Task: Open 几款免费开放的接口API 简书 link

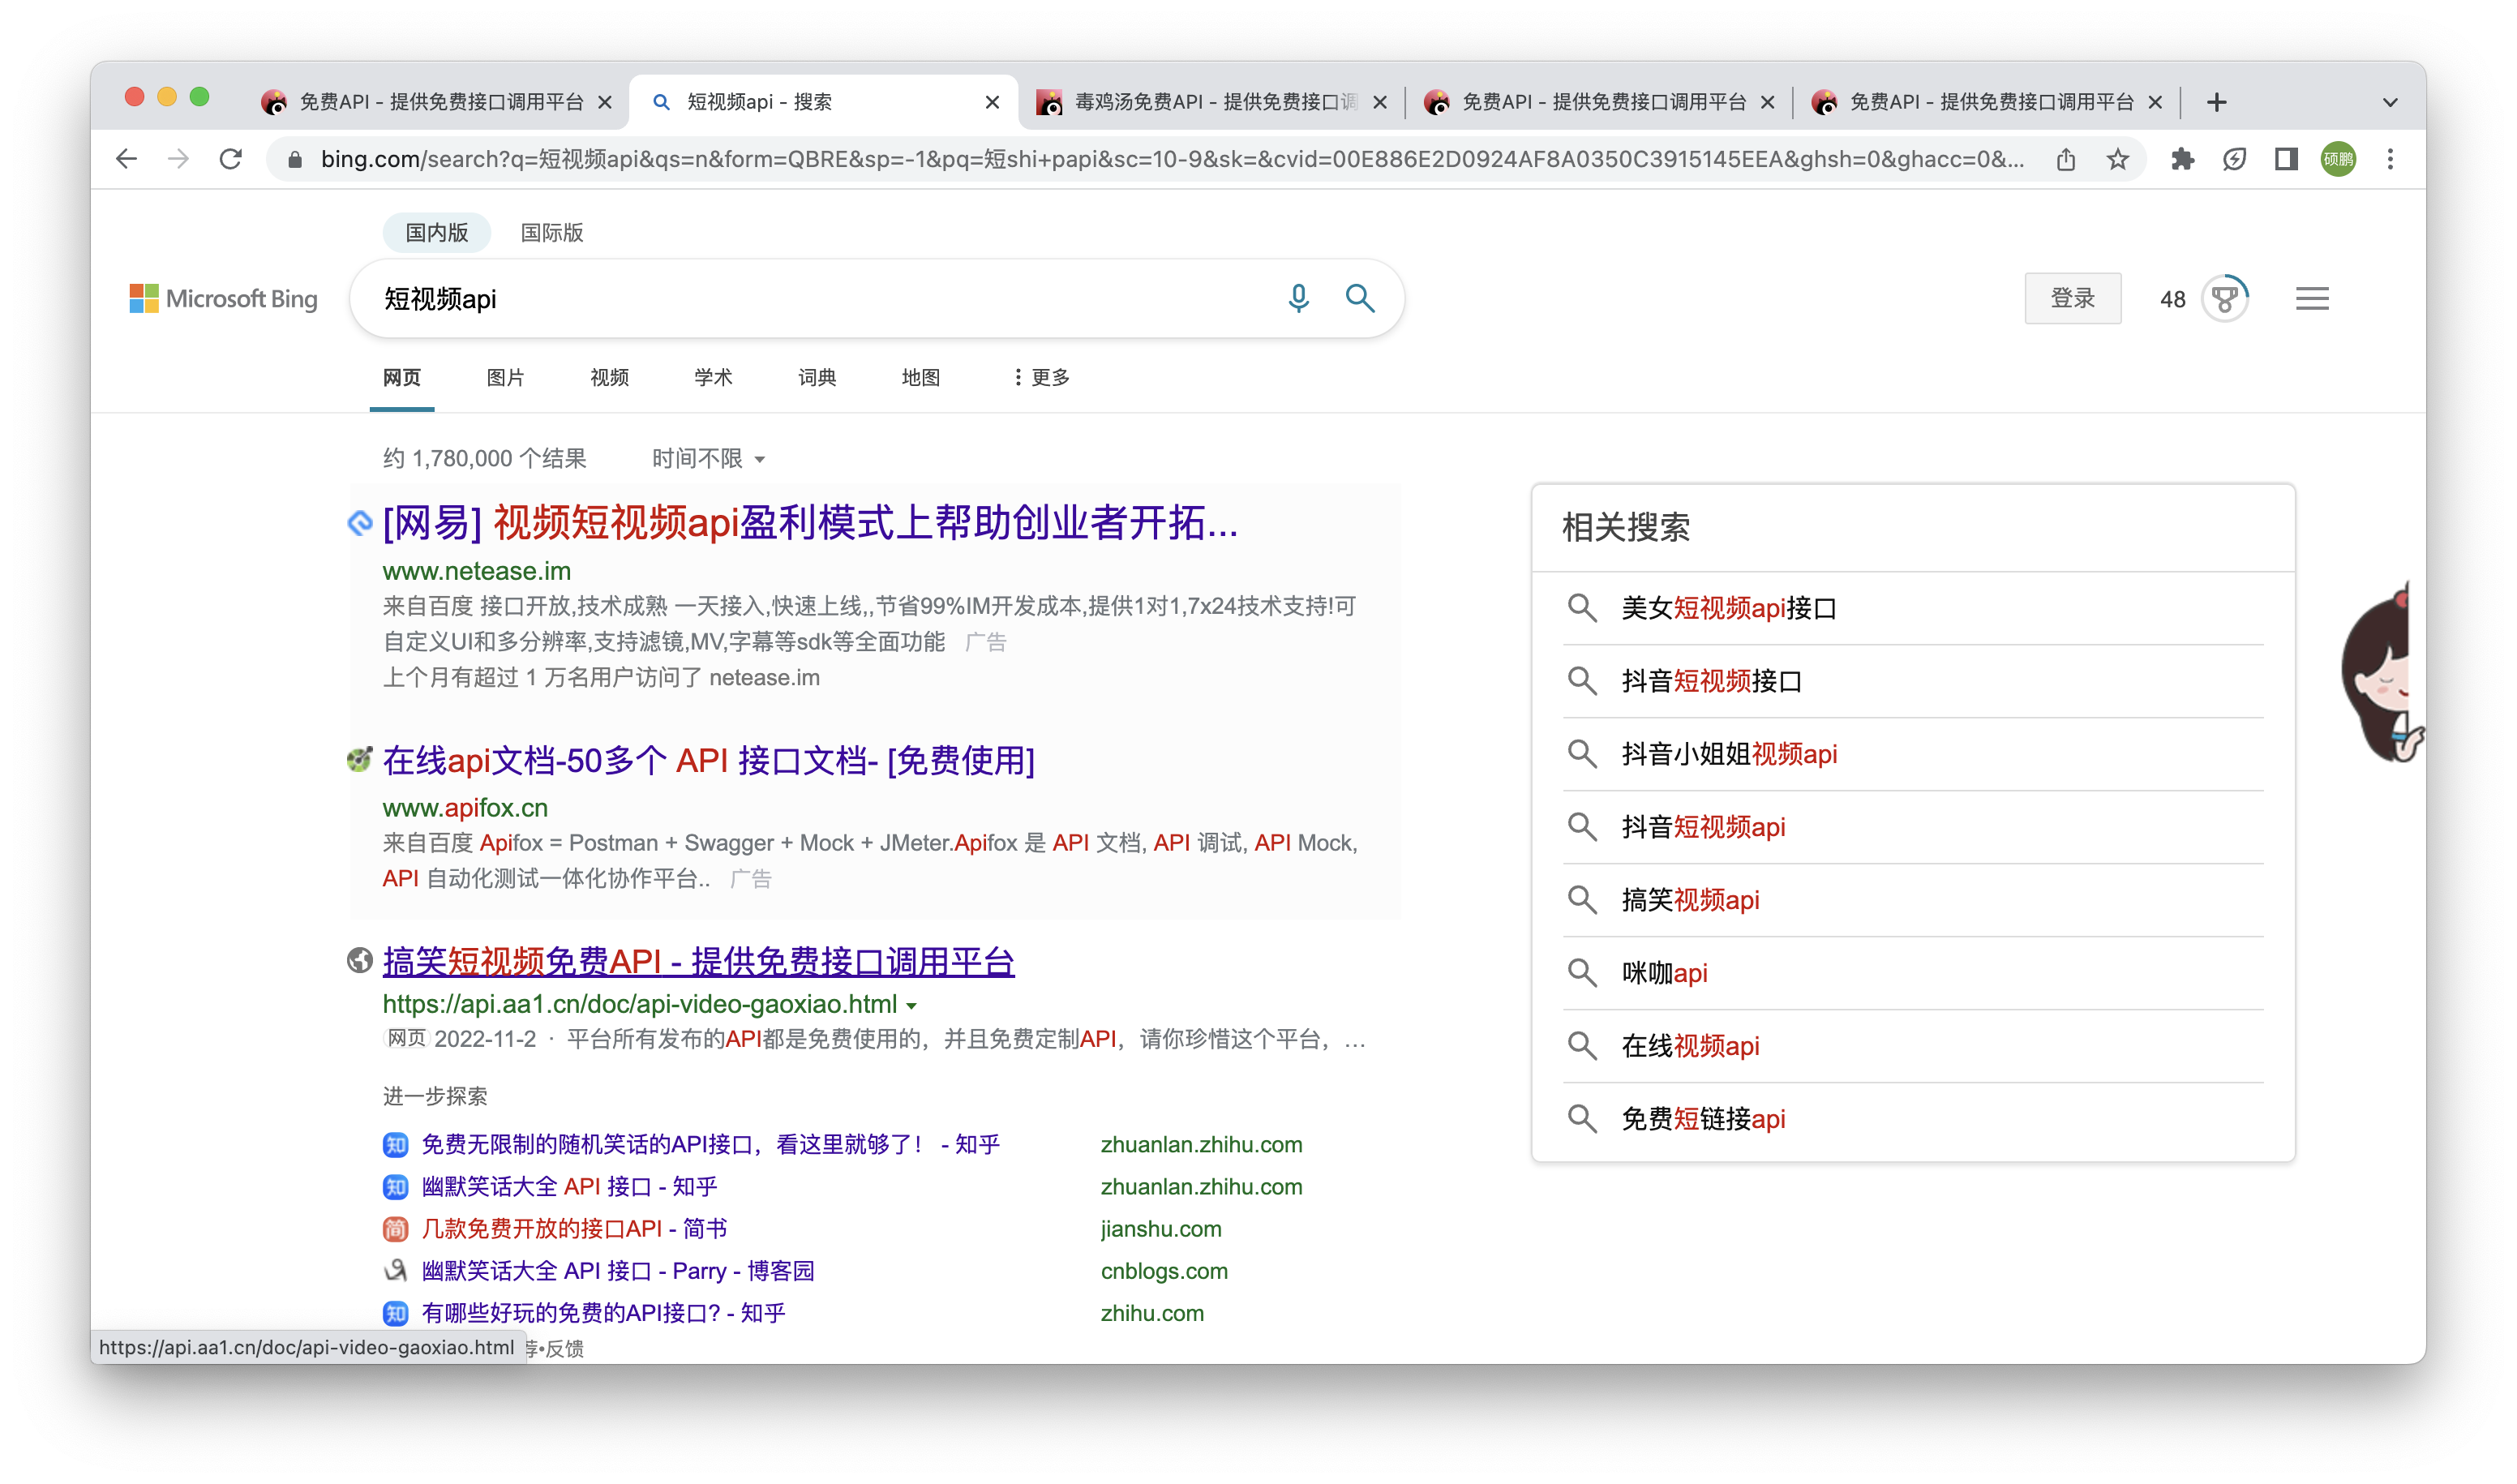Action: coord(574,1229)
